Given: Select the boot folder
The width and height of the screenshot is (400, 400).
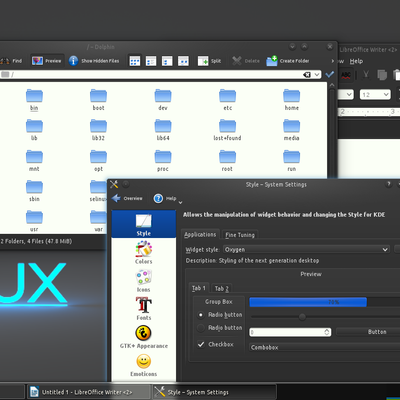Looking at the screenshot, I should [x=98, y=100].
